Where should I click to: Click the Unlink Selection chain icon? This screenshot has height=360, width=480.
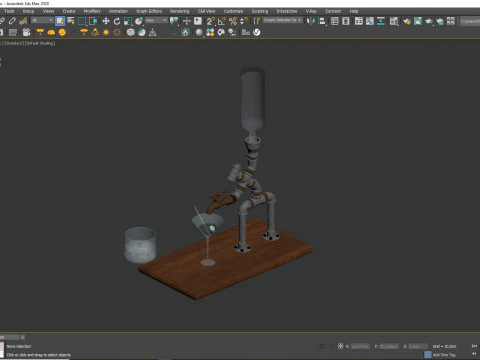12,21
